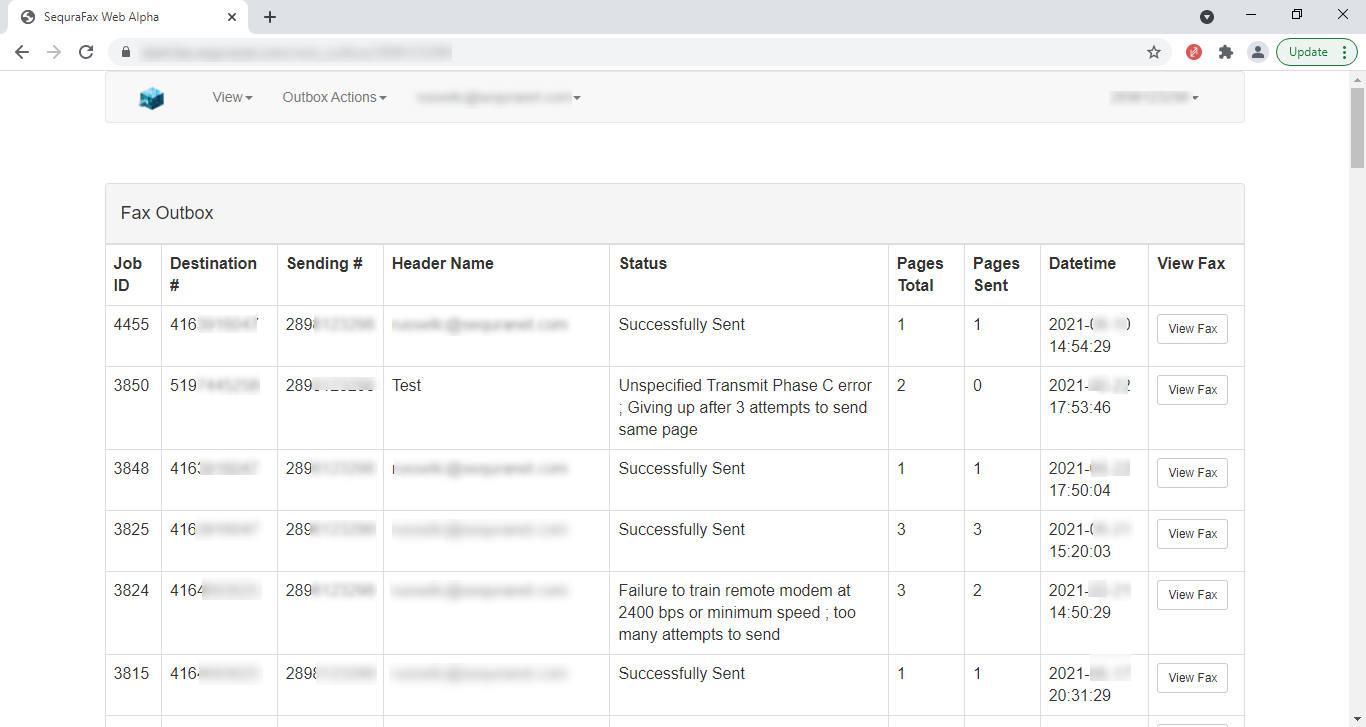Open the Chrome profile avatar
The width and height of the screenshot is (1366, 727).
[x=1258, y=52]
